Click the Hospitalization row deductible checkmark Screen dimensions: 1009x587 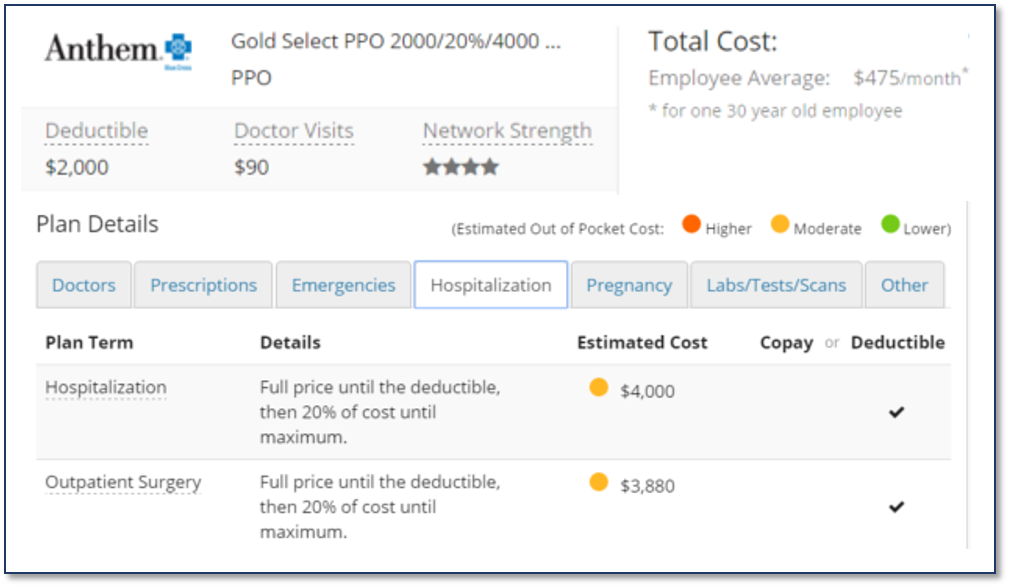(x=896, y=411)
